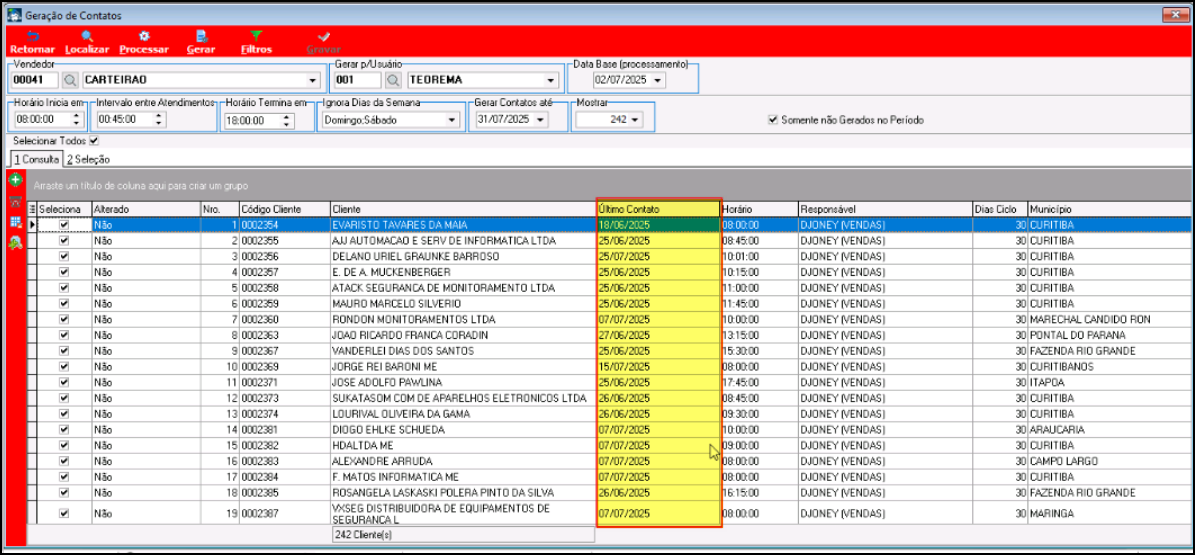
Task: Open the grid column chooser icon
Action: coord(32,209)
